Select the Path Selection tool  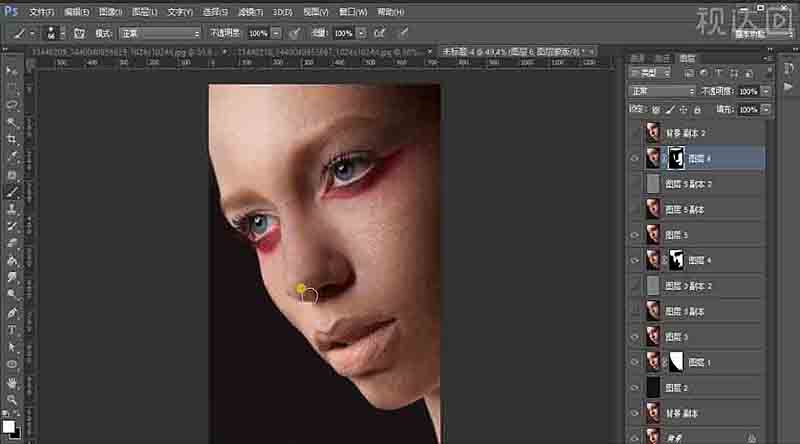pyautogui.click(x=12, y=348)
